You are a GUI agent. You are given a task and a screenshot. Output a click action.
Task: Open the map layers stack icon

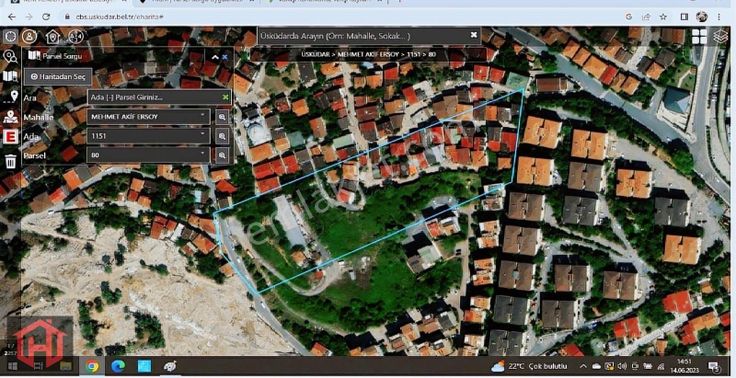pos(721,36)
